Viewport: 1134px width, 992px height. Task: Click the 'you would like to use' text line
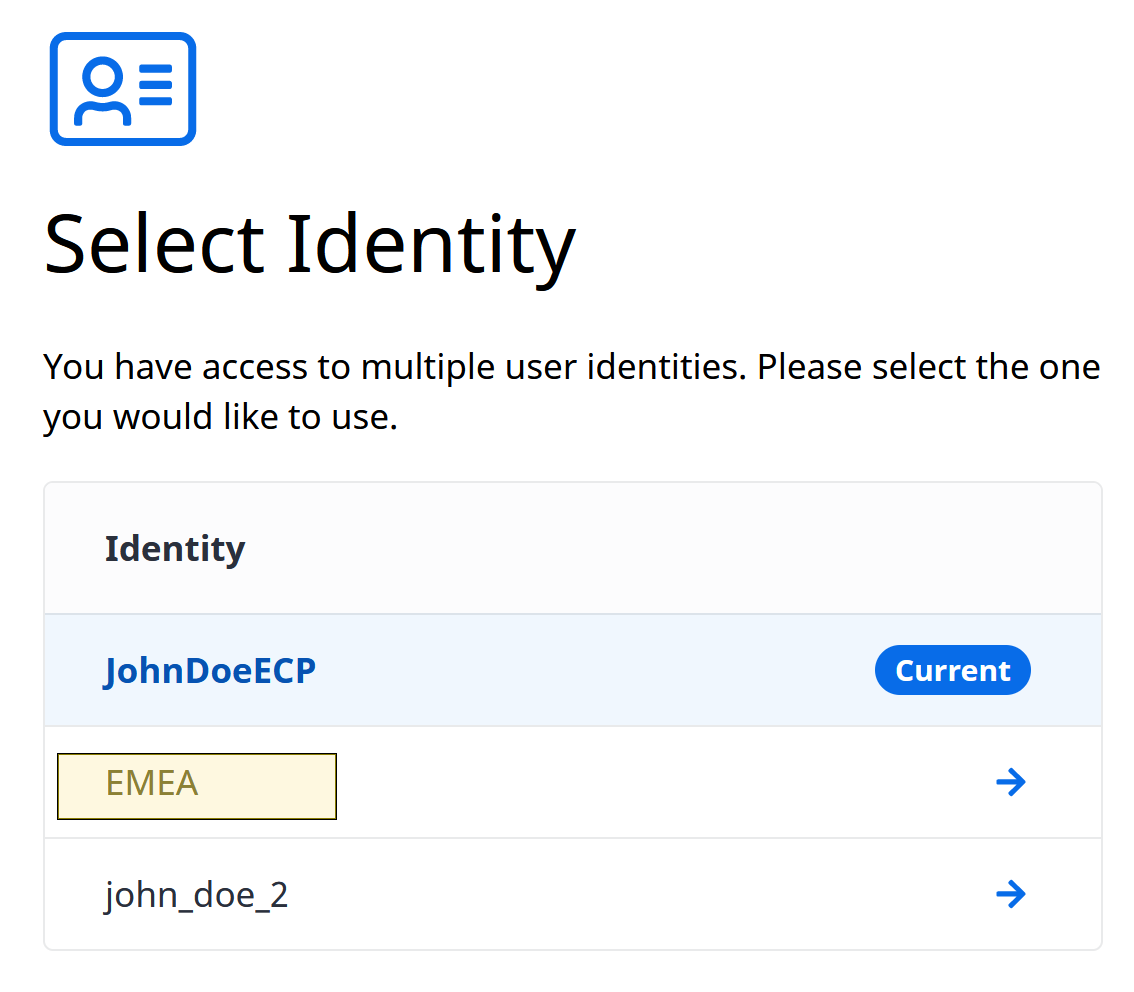221,417
